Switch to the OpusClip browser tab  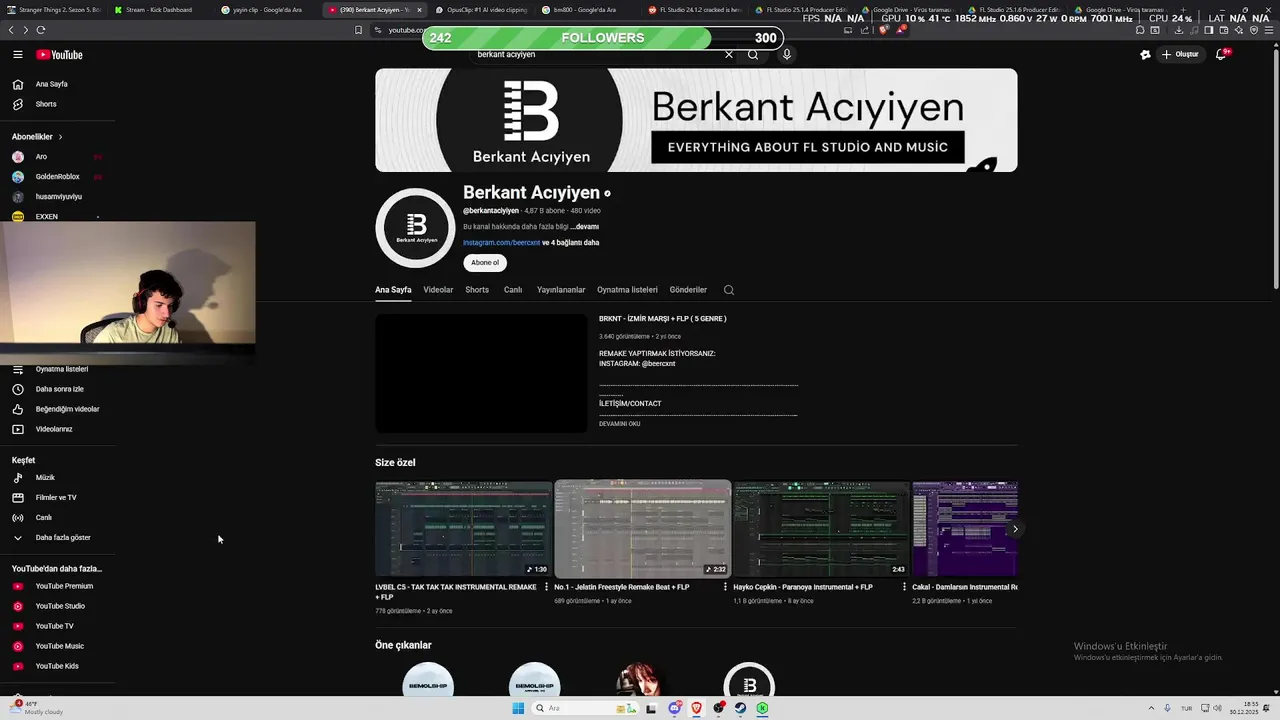point(480,10)
